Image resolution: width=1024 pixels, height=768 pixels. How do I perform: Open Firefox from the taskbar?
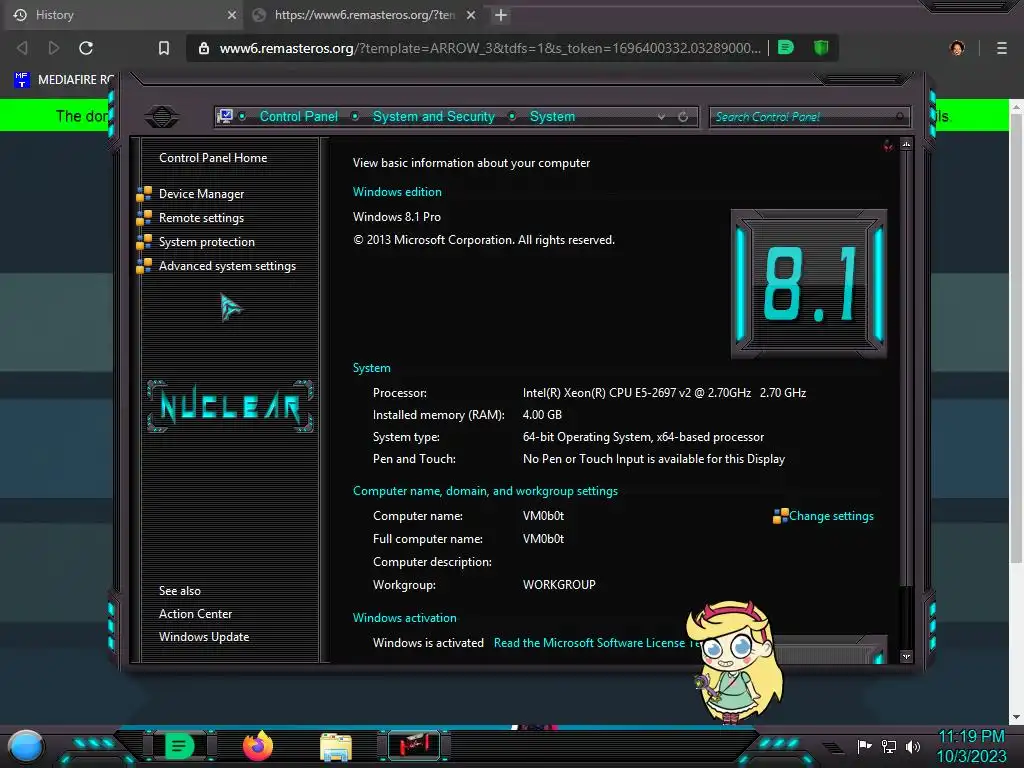pos(258,746)
